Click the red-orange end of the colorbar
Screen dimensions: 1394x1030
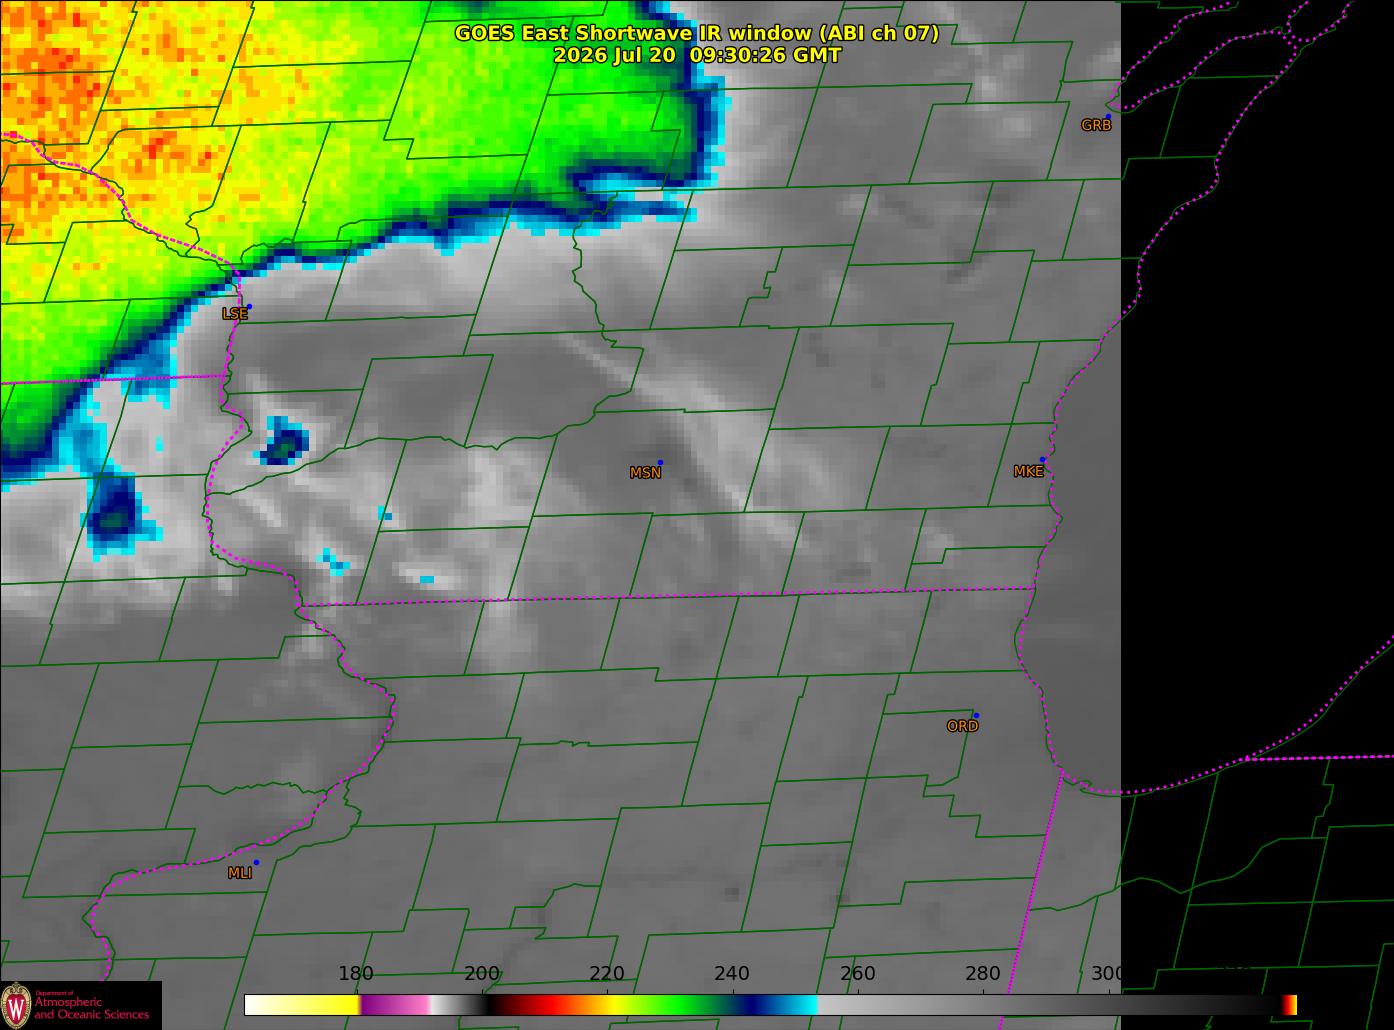click(x=1290, y=1005)
